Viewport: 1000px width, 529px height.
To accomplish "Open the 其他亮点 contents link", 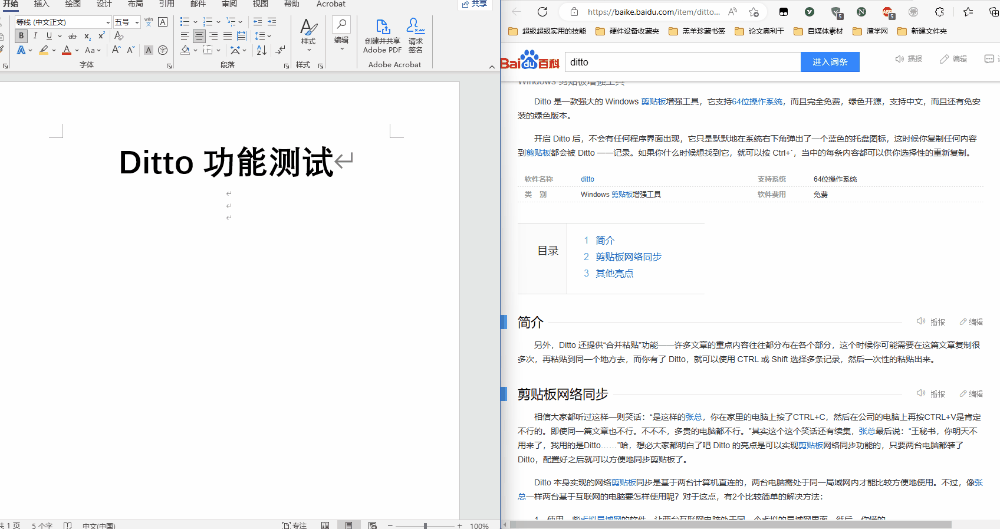I will pyautogui.click(x=614, y=273).
